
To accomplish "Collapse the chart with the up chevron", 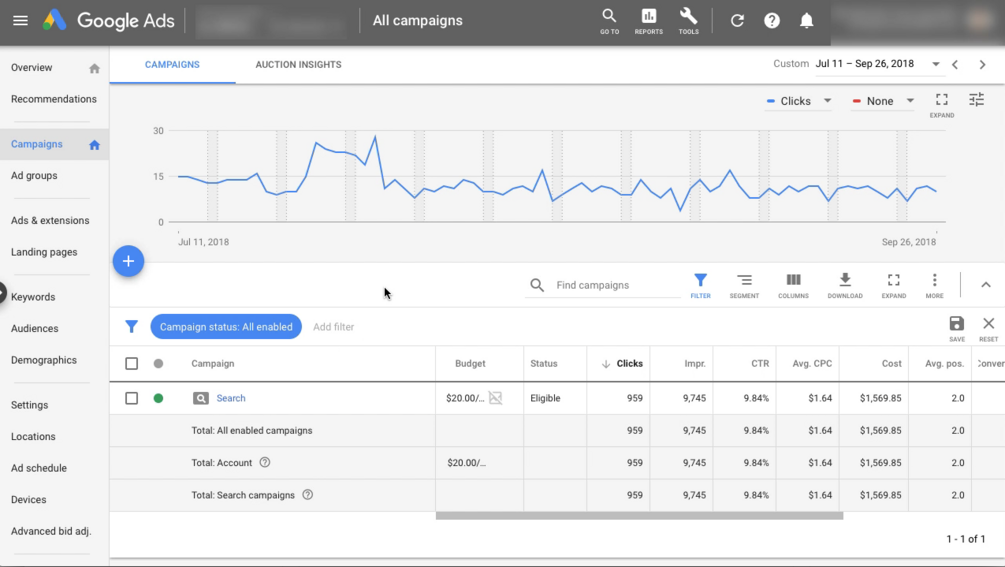I will (986, 284).
